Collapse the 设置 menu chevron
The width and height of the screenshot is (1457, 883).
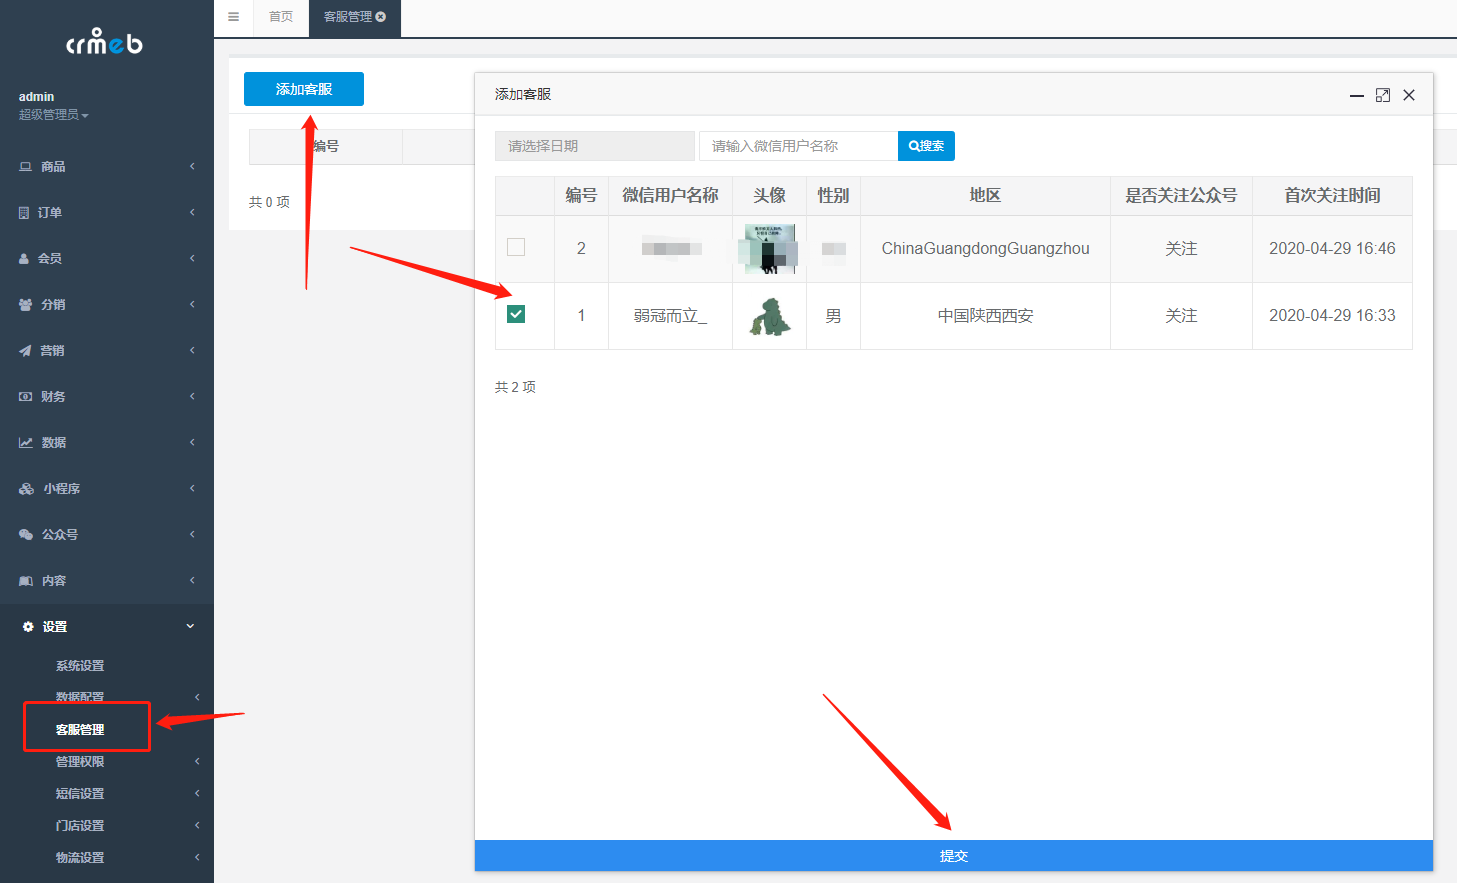coord(190,627)
